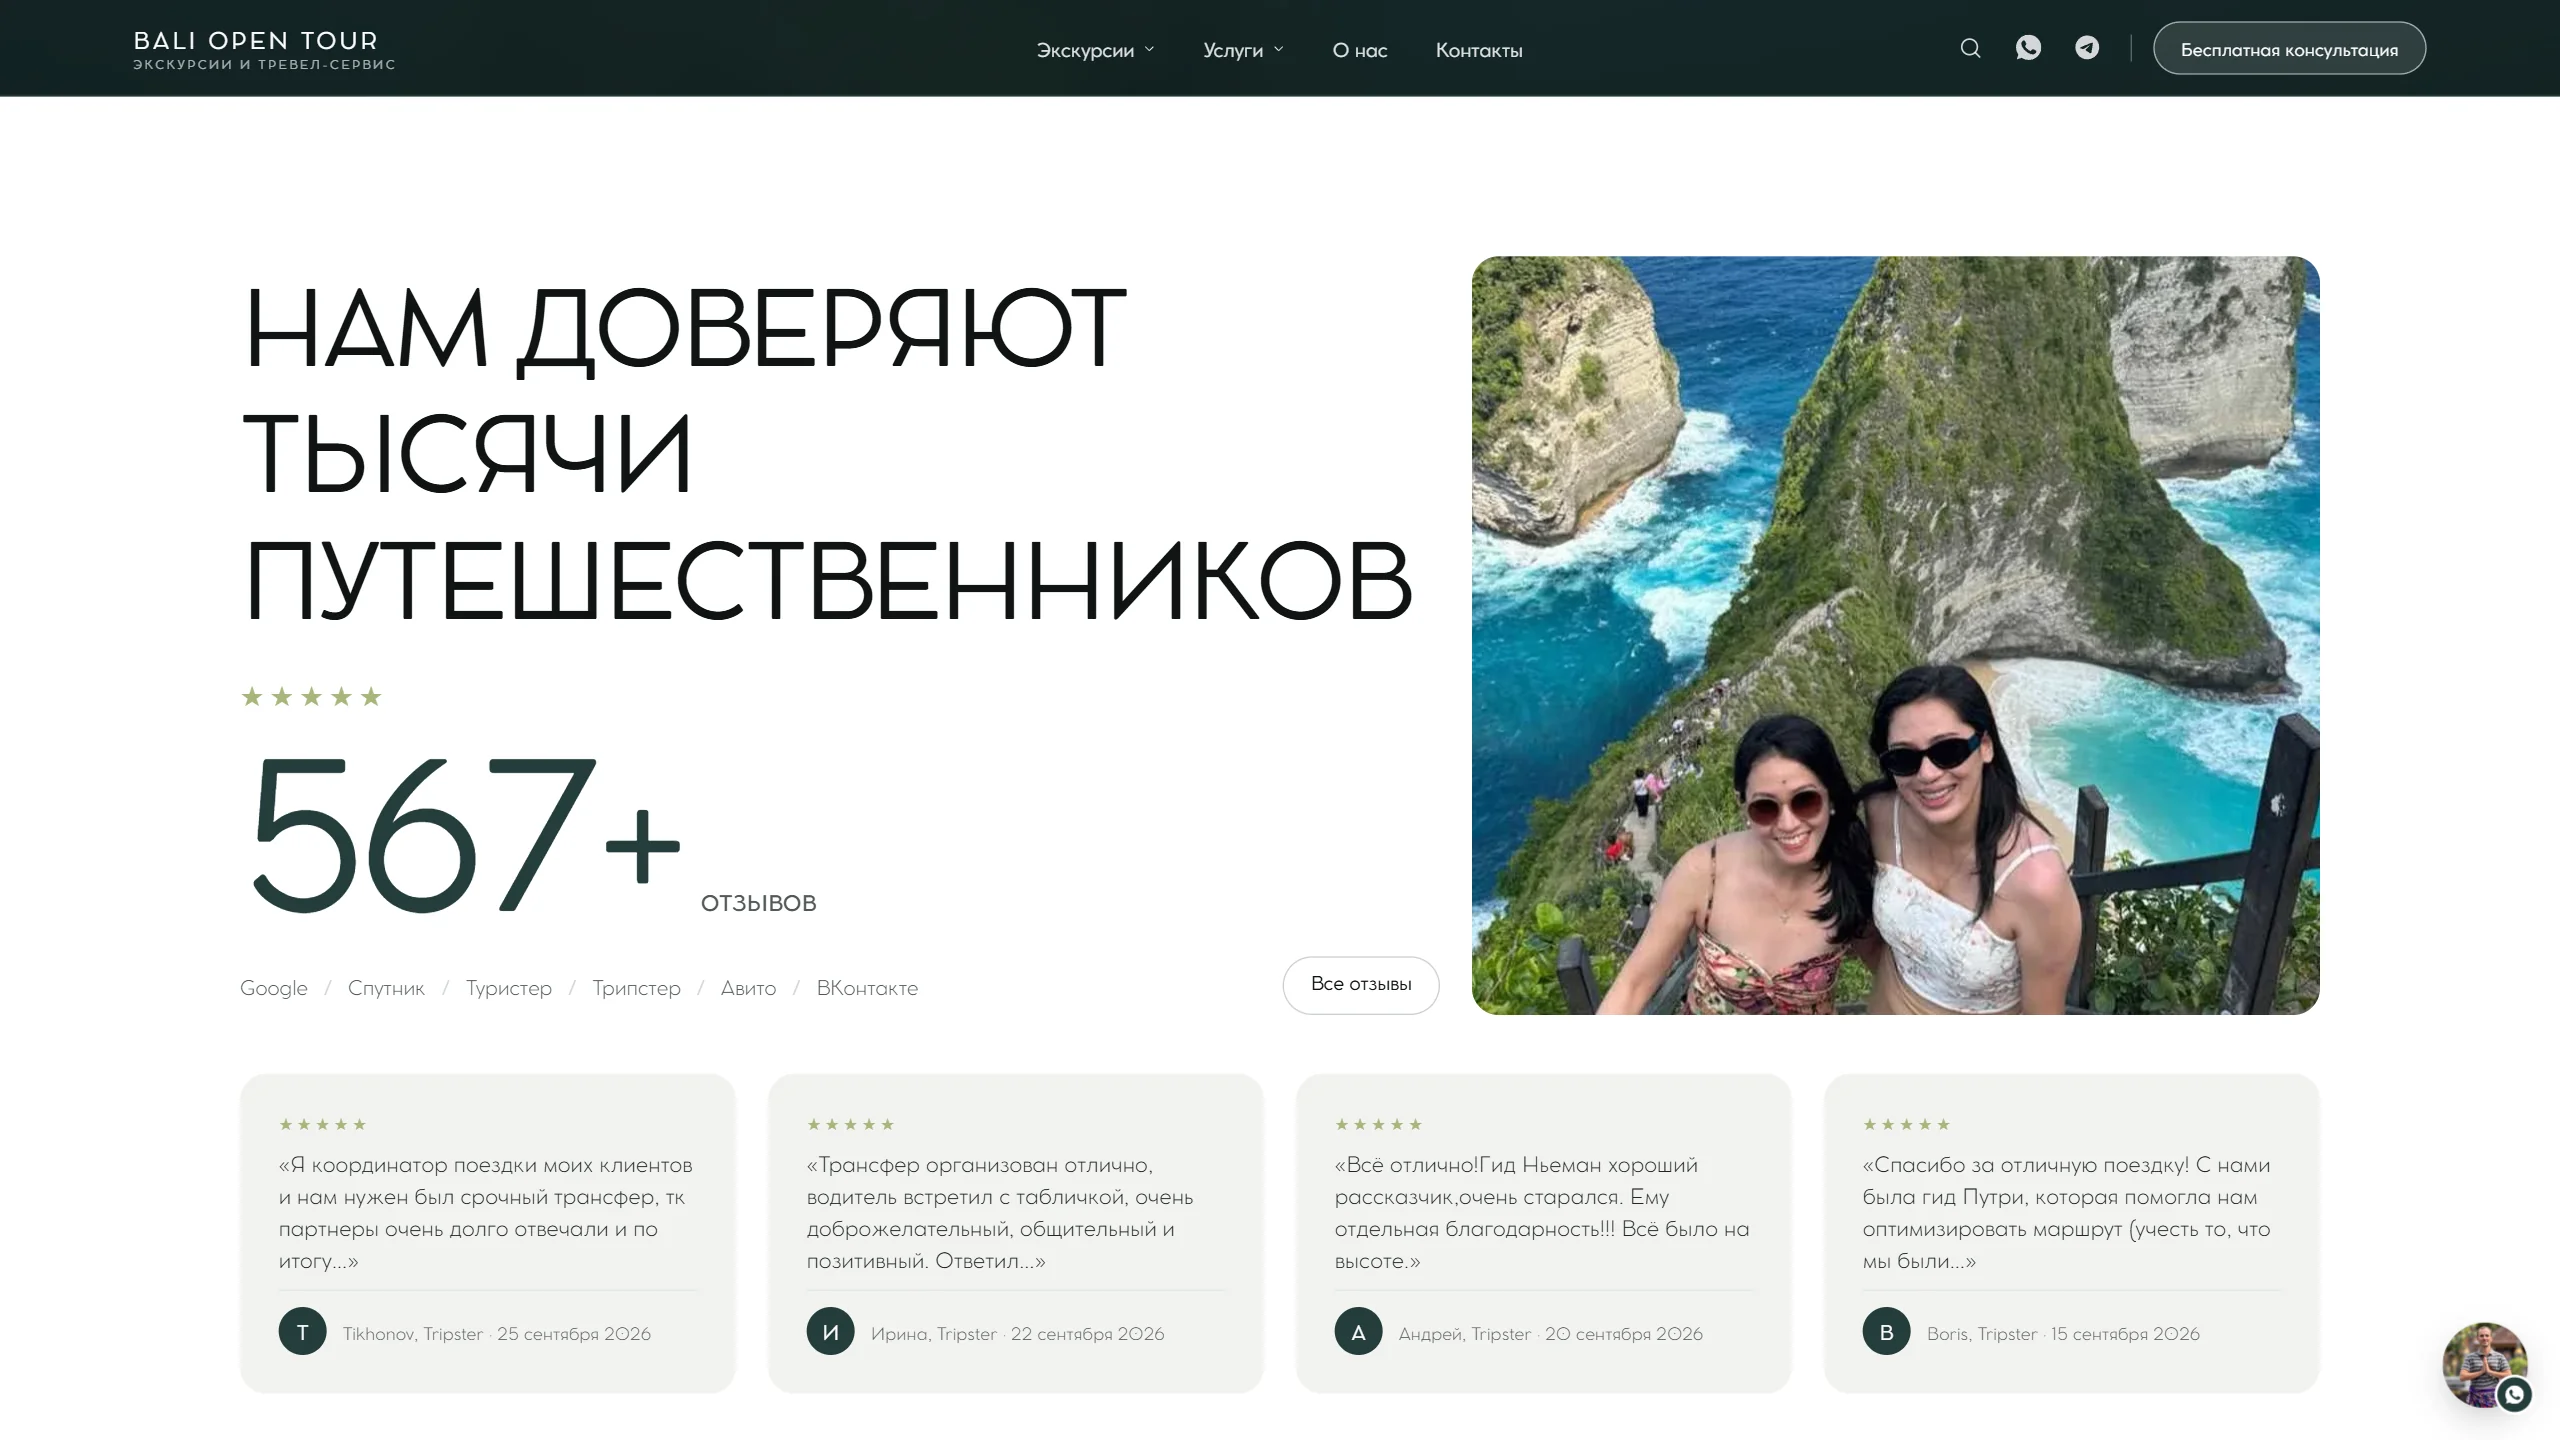This screenshot has width=2560, height=1440.
Task: Click the T avatar of Tikhonov
Action: 303,1332
